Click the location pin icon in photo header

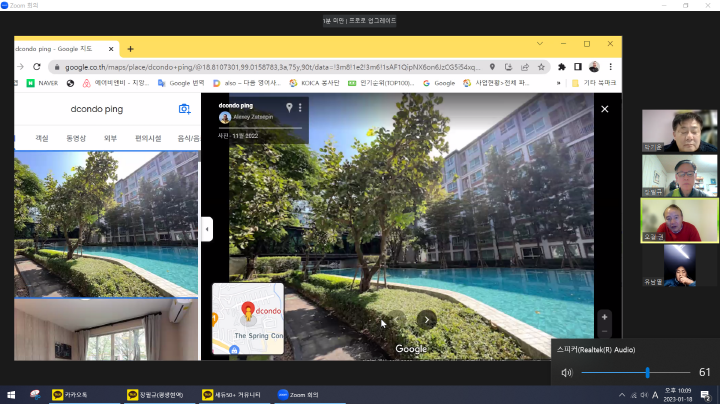[x=289, y=107]
